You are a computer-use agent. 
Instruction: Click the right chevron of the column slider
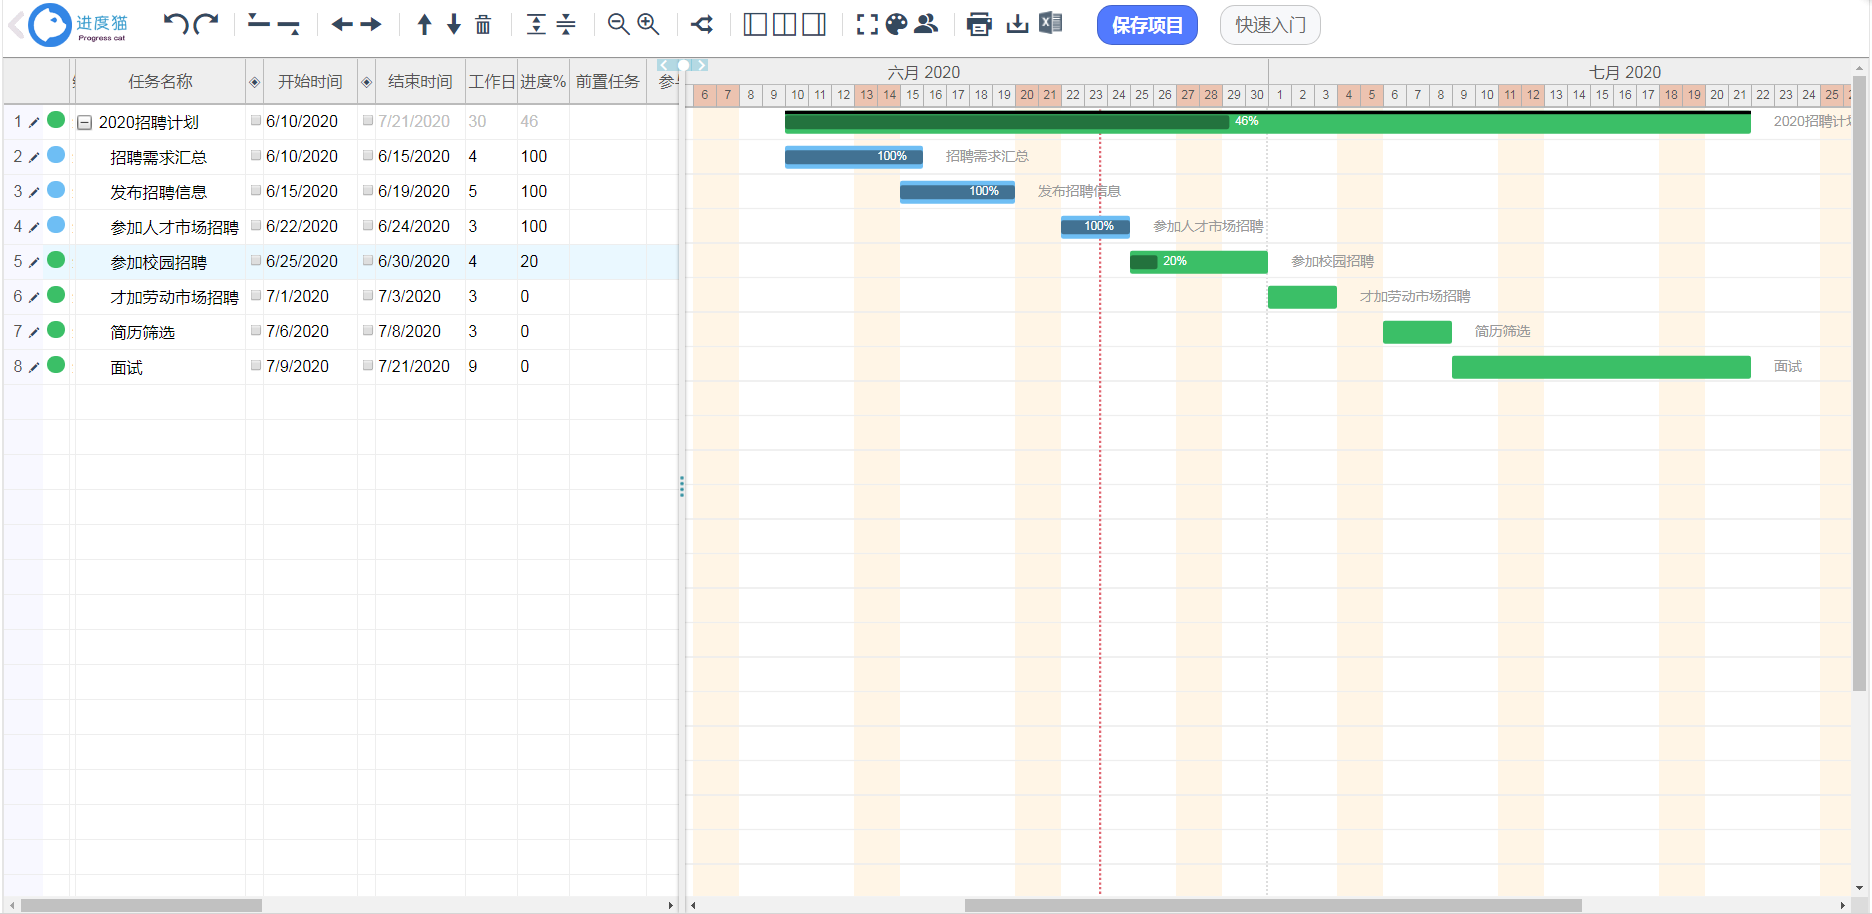pos(702,65)
